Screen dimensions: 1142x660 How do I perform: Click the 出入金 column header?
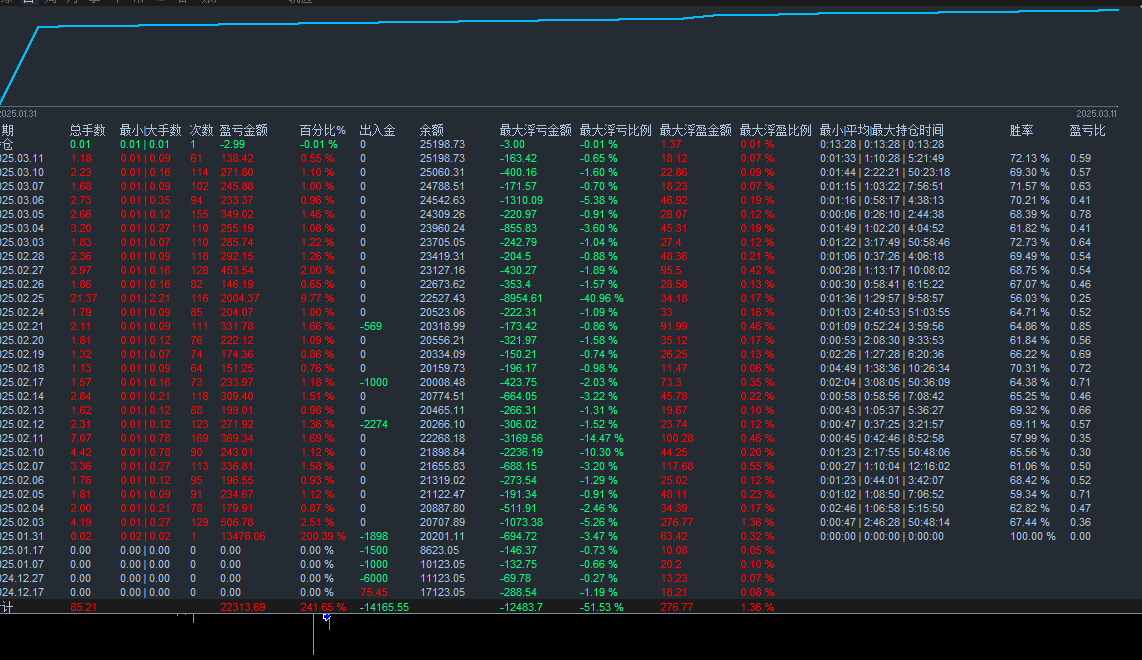coord(377,130)
